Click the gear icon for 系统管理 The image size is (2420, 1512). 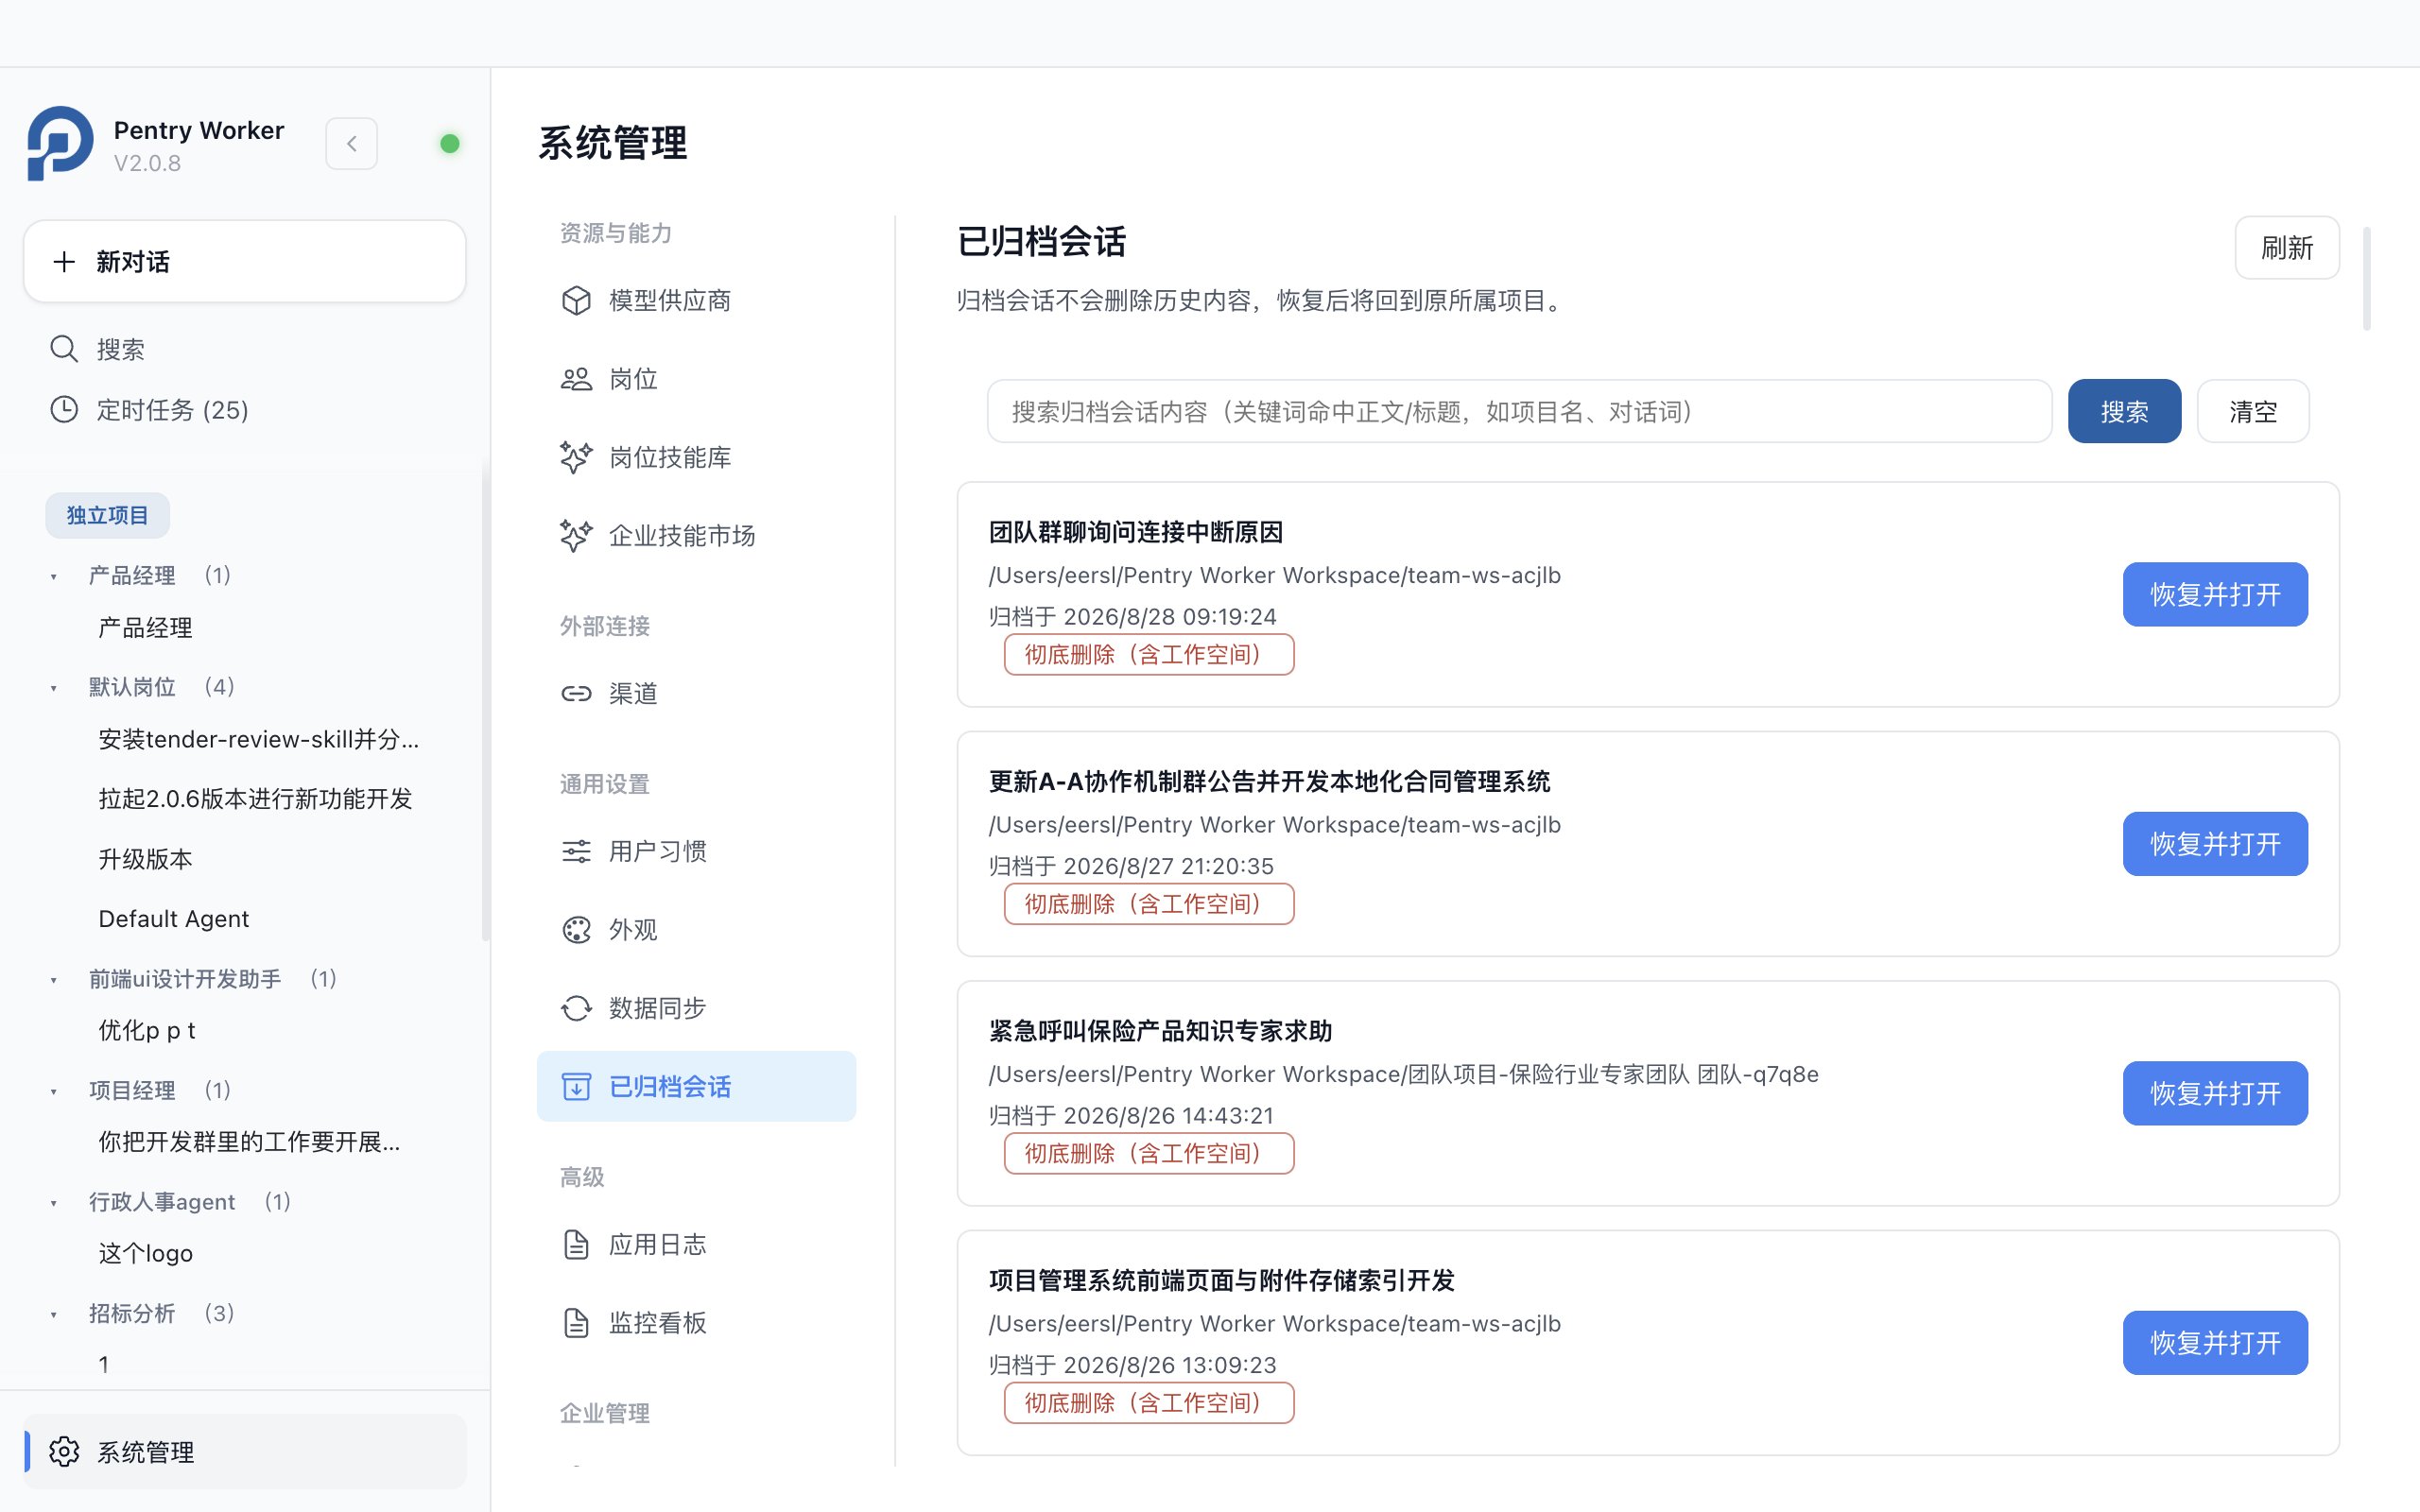click(64, 1452)
